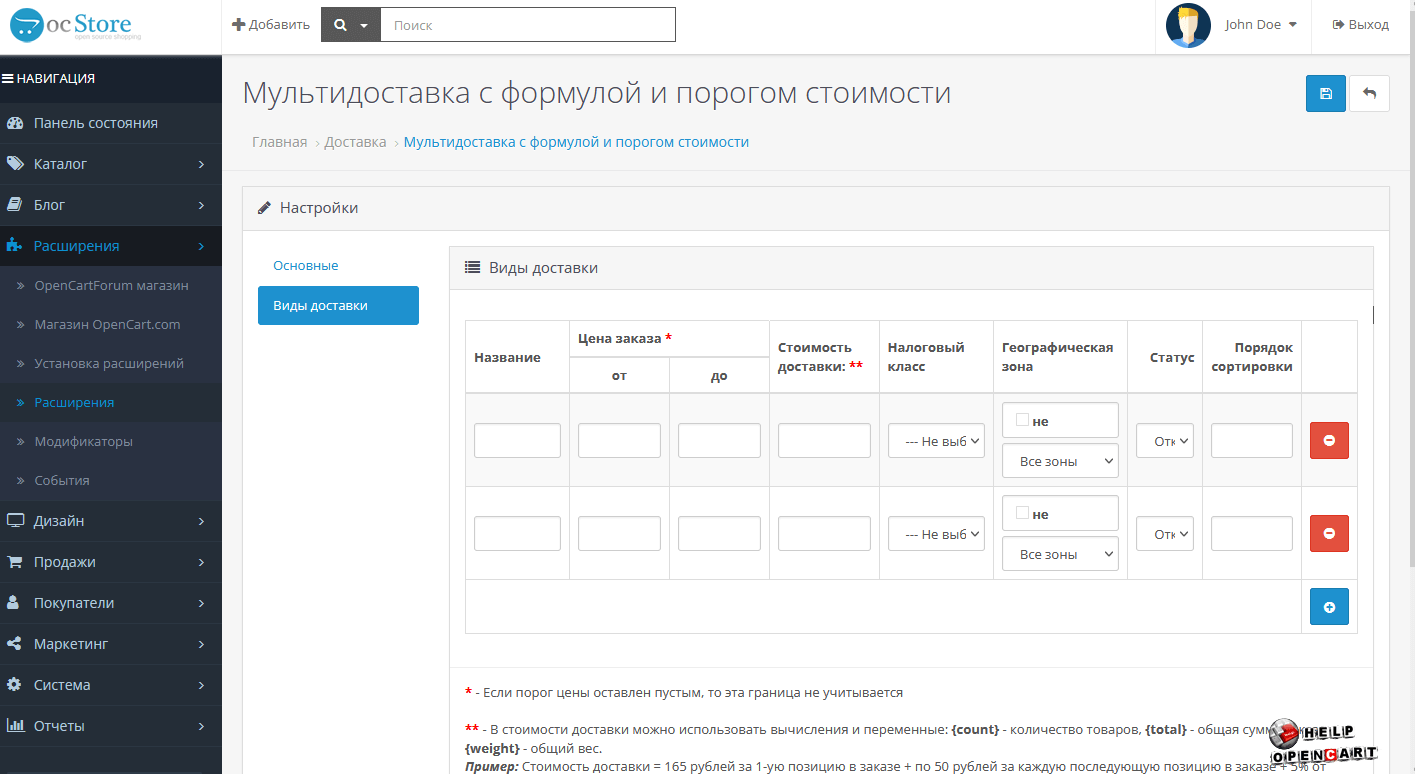This screenshot has height=774, width=1415.
Task: Click the navigation hamburger icon
Action: point(8,78)
